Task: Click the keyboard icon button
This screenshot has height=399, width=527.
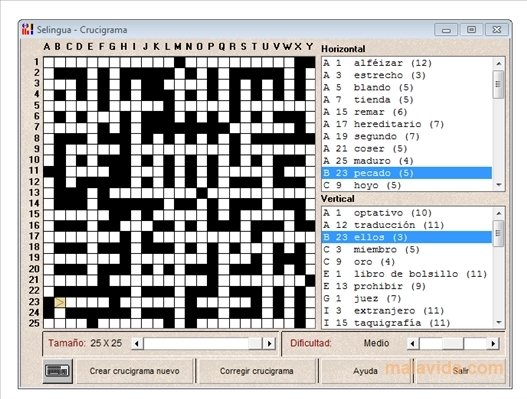Action: pos(58,371)
